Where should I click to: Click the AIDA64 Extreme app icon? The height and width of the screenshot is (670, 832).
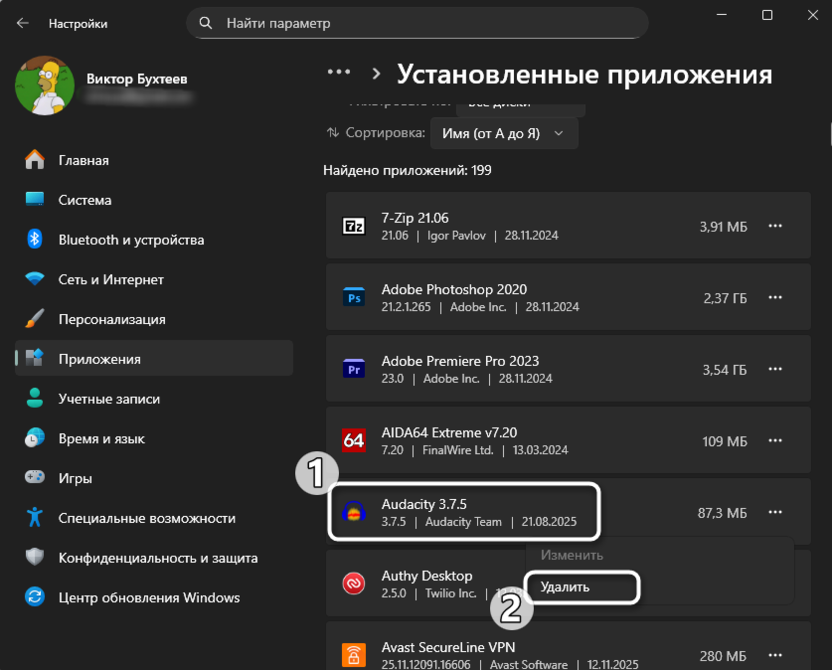353,439
